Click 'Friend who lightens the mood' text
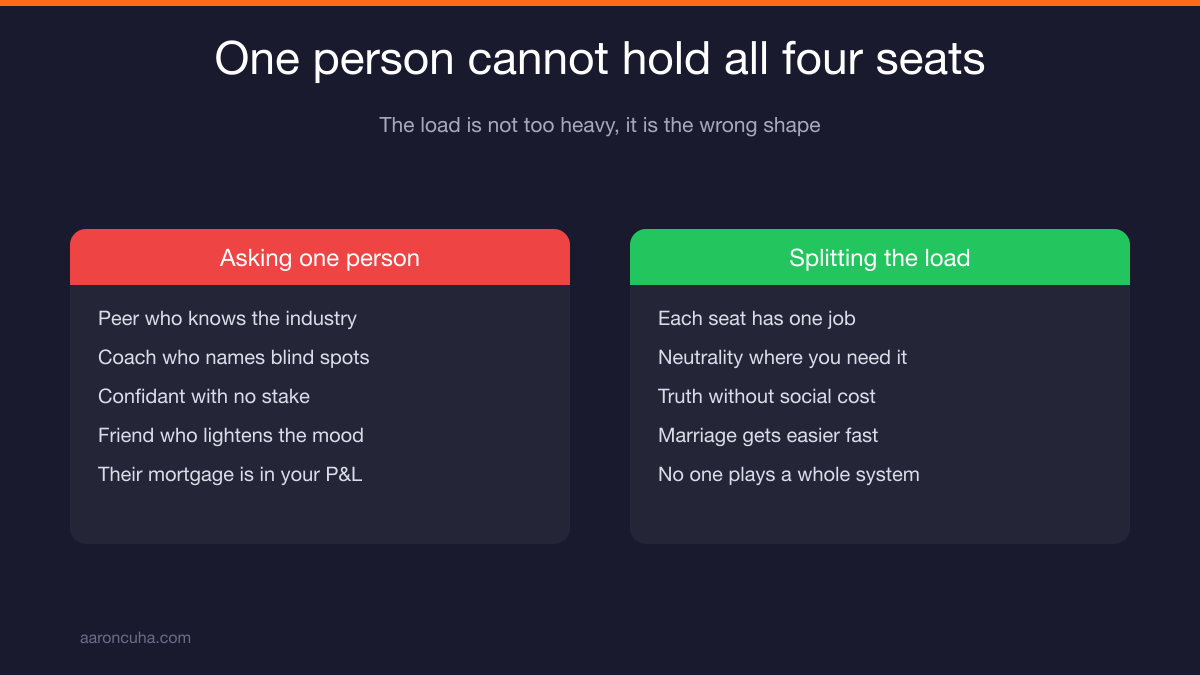The image size is (1200, 675). click(x=231, y=435)
